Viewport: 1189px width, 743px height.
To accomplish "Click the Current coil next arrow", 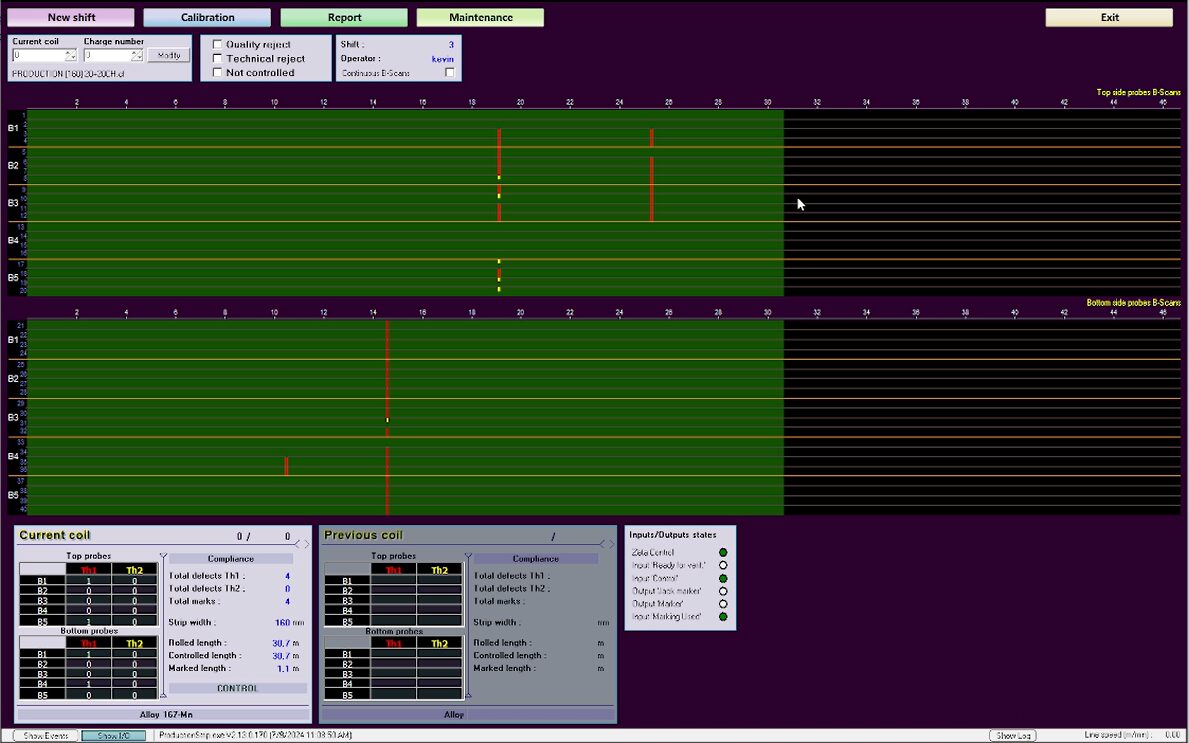I will [307, 544].
